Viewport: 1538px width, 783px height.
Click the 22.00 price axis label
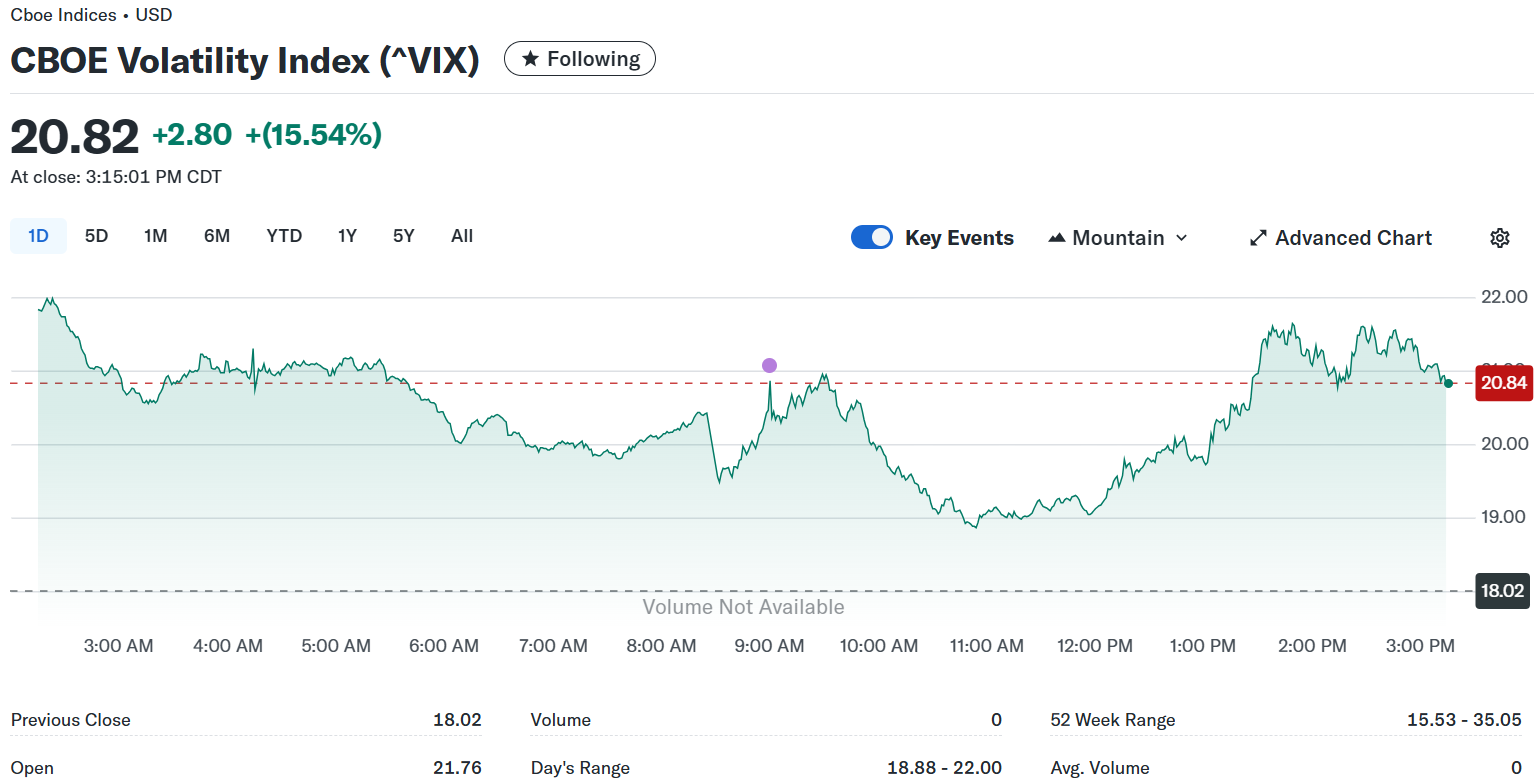tap(1504, 297)
